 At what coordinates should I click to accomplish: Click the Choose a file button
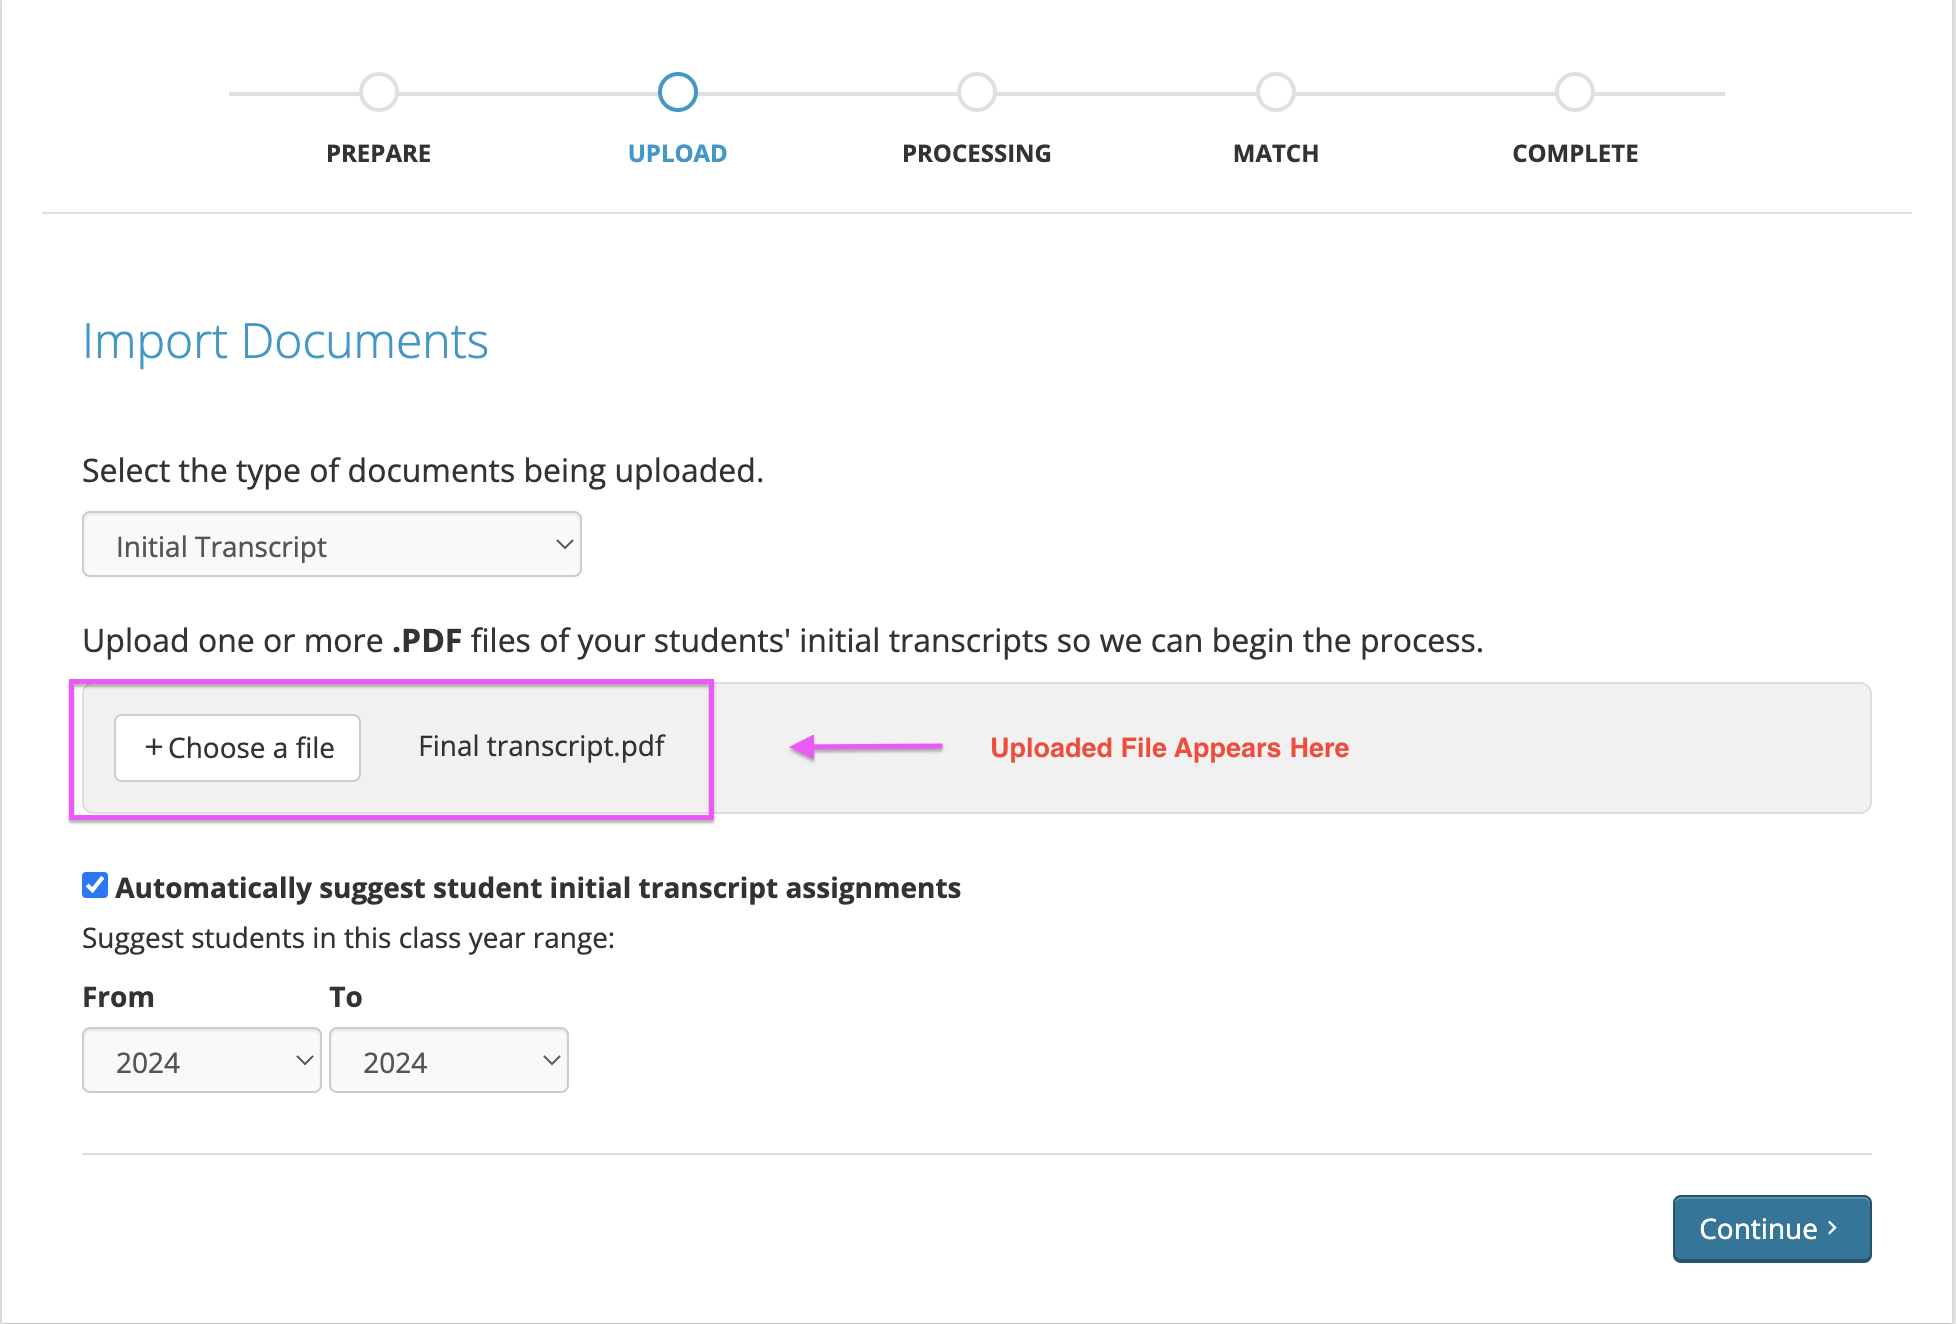click(238, 748)
